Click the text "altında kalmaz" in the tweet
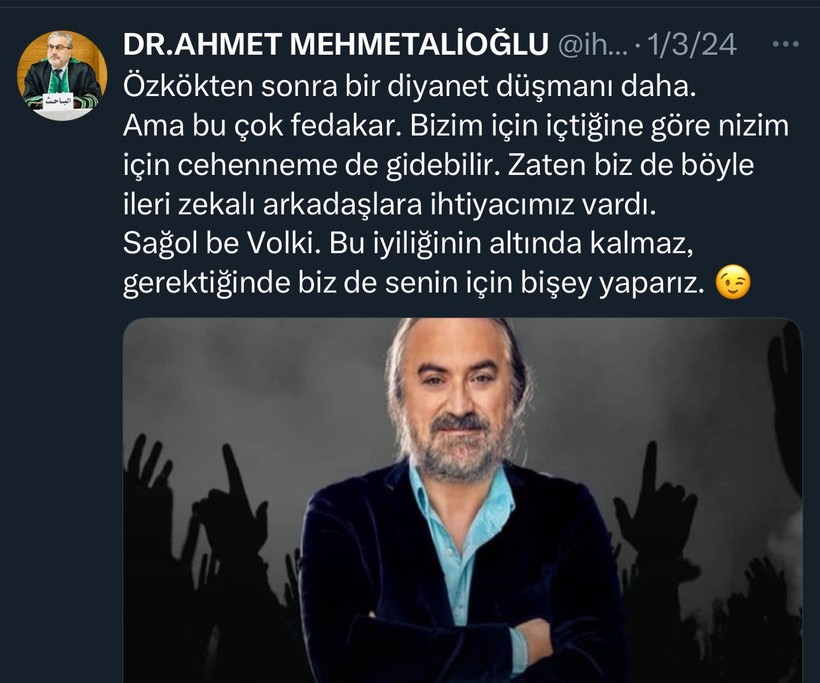Viewport: 820px width, 683px height. pos(591,244)
